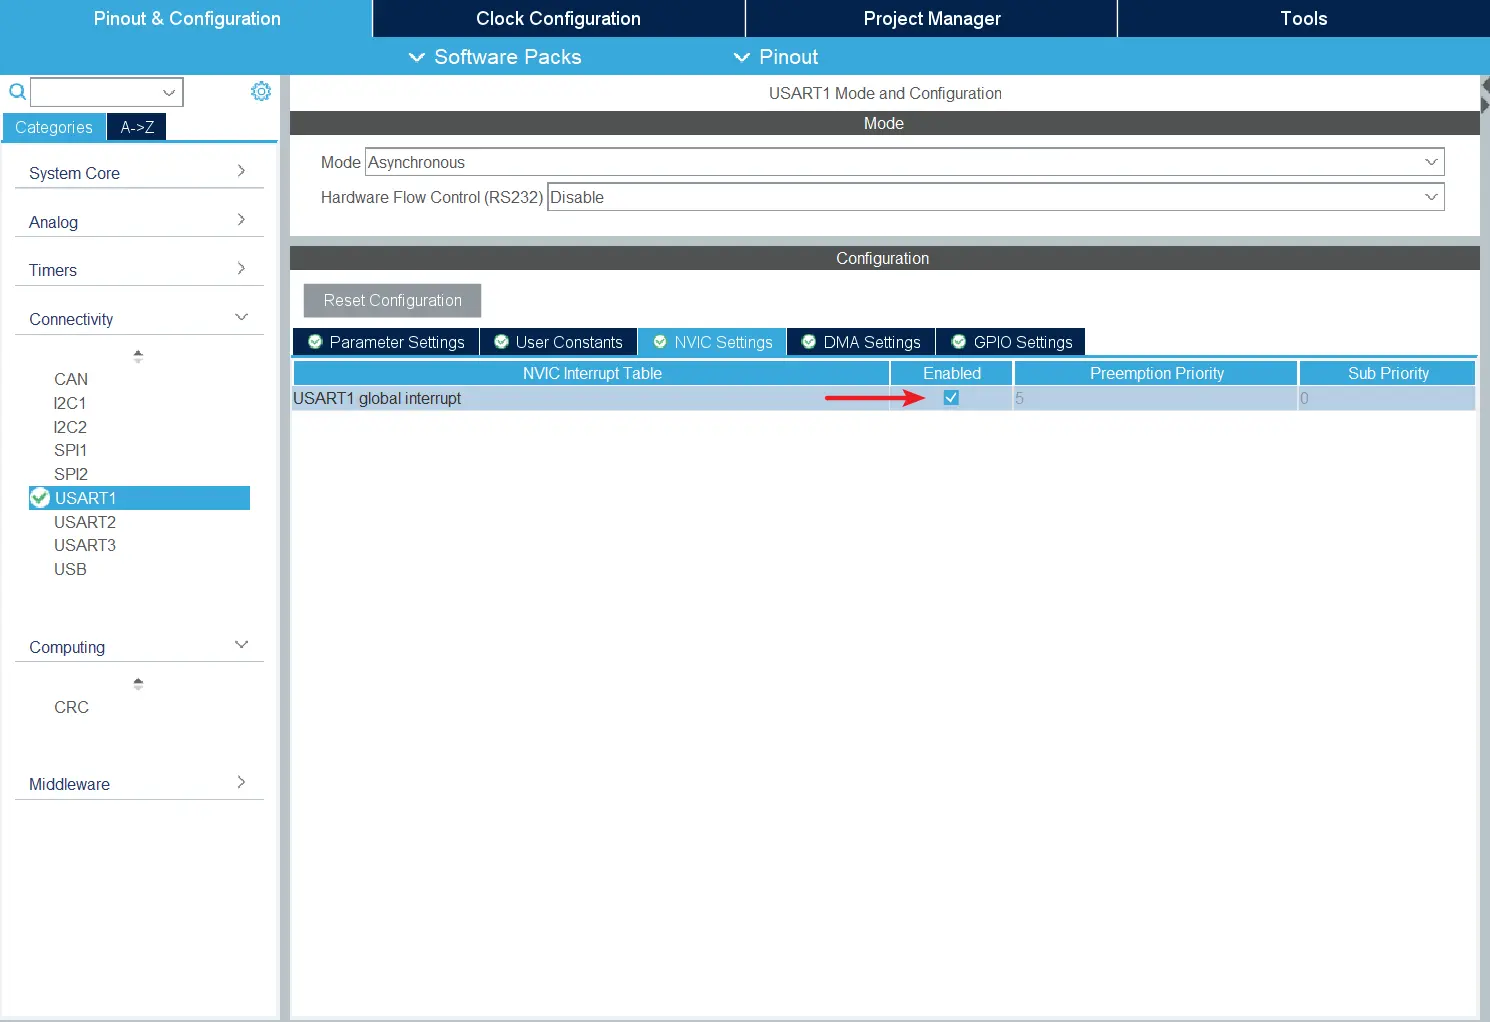Open the settings gear icon
This screenshot has width=1490, height=1022.
coord(261,91)
